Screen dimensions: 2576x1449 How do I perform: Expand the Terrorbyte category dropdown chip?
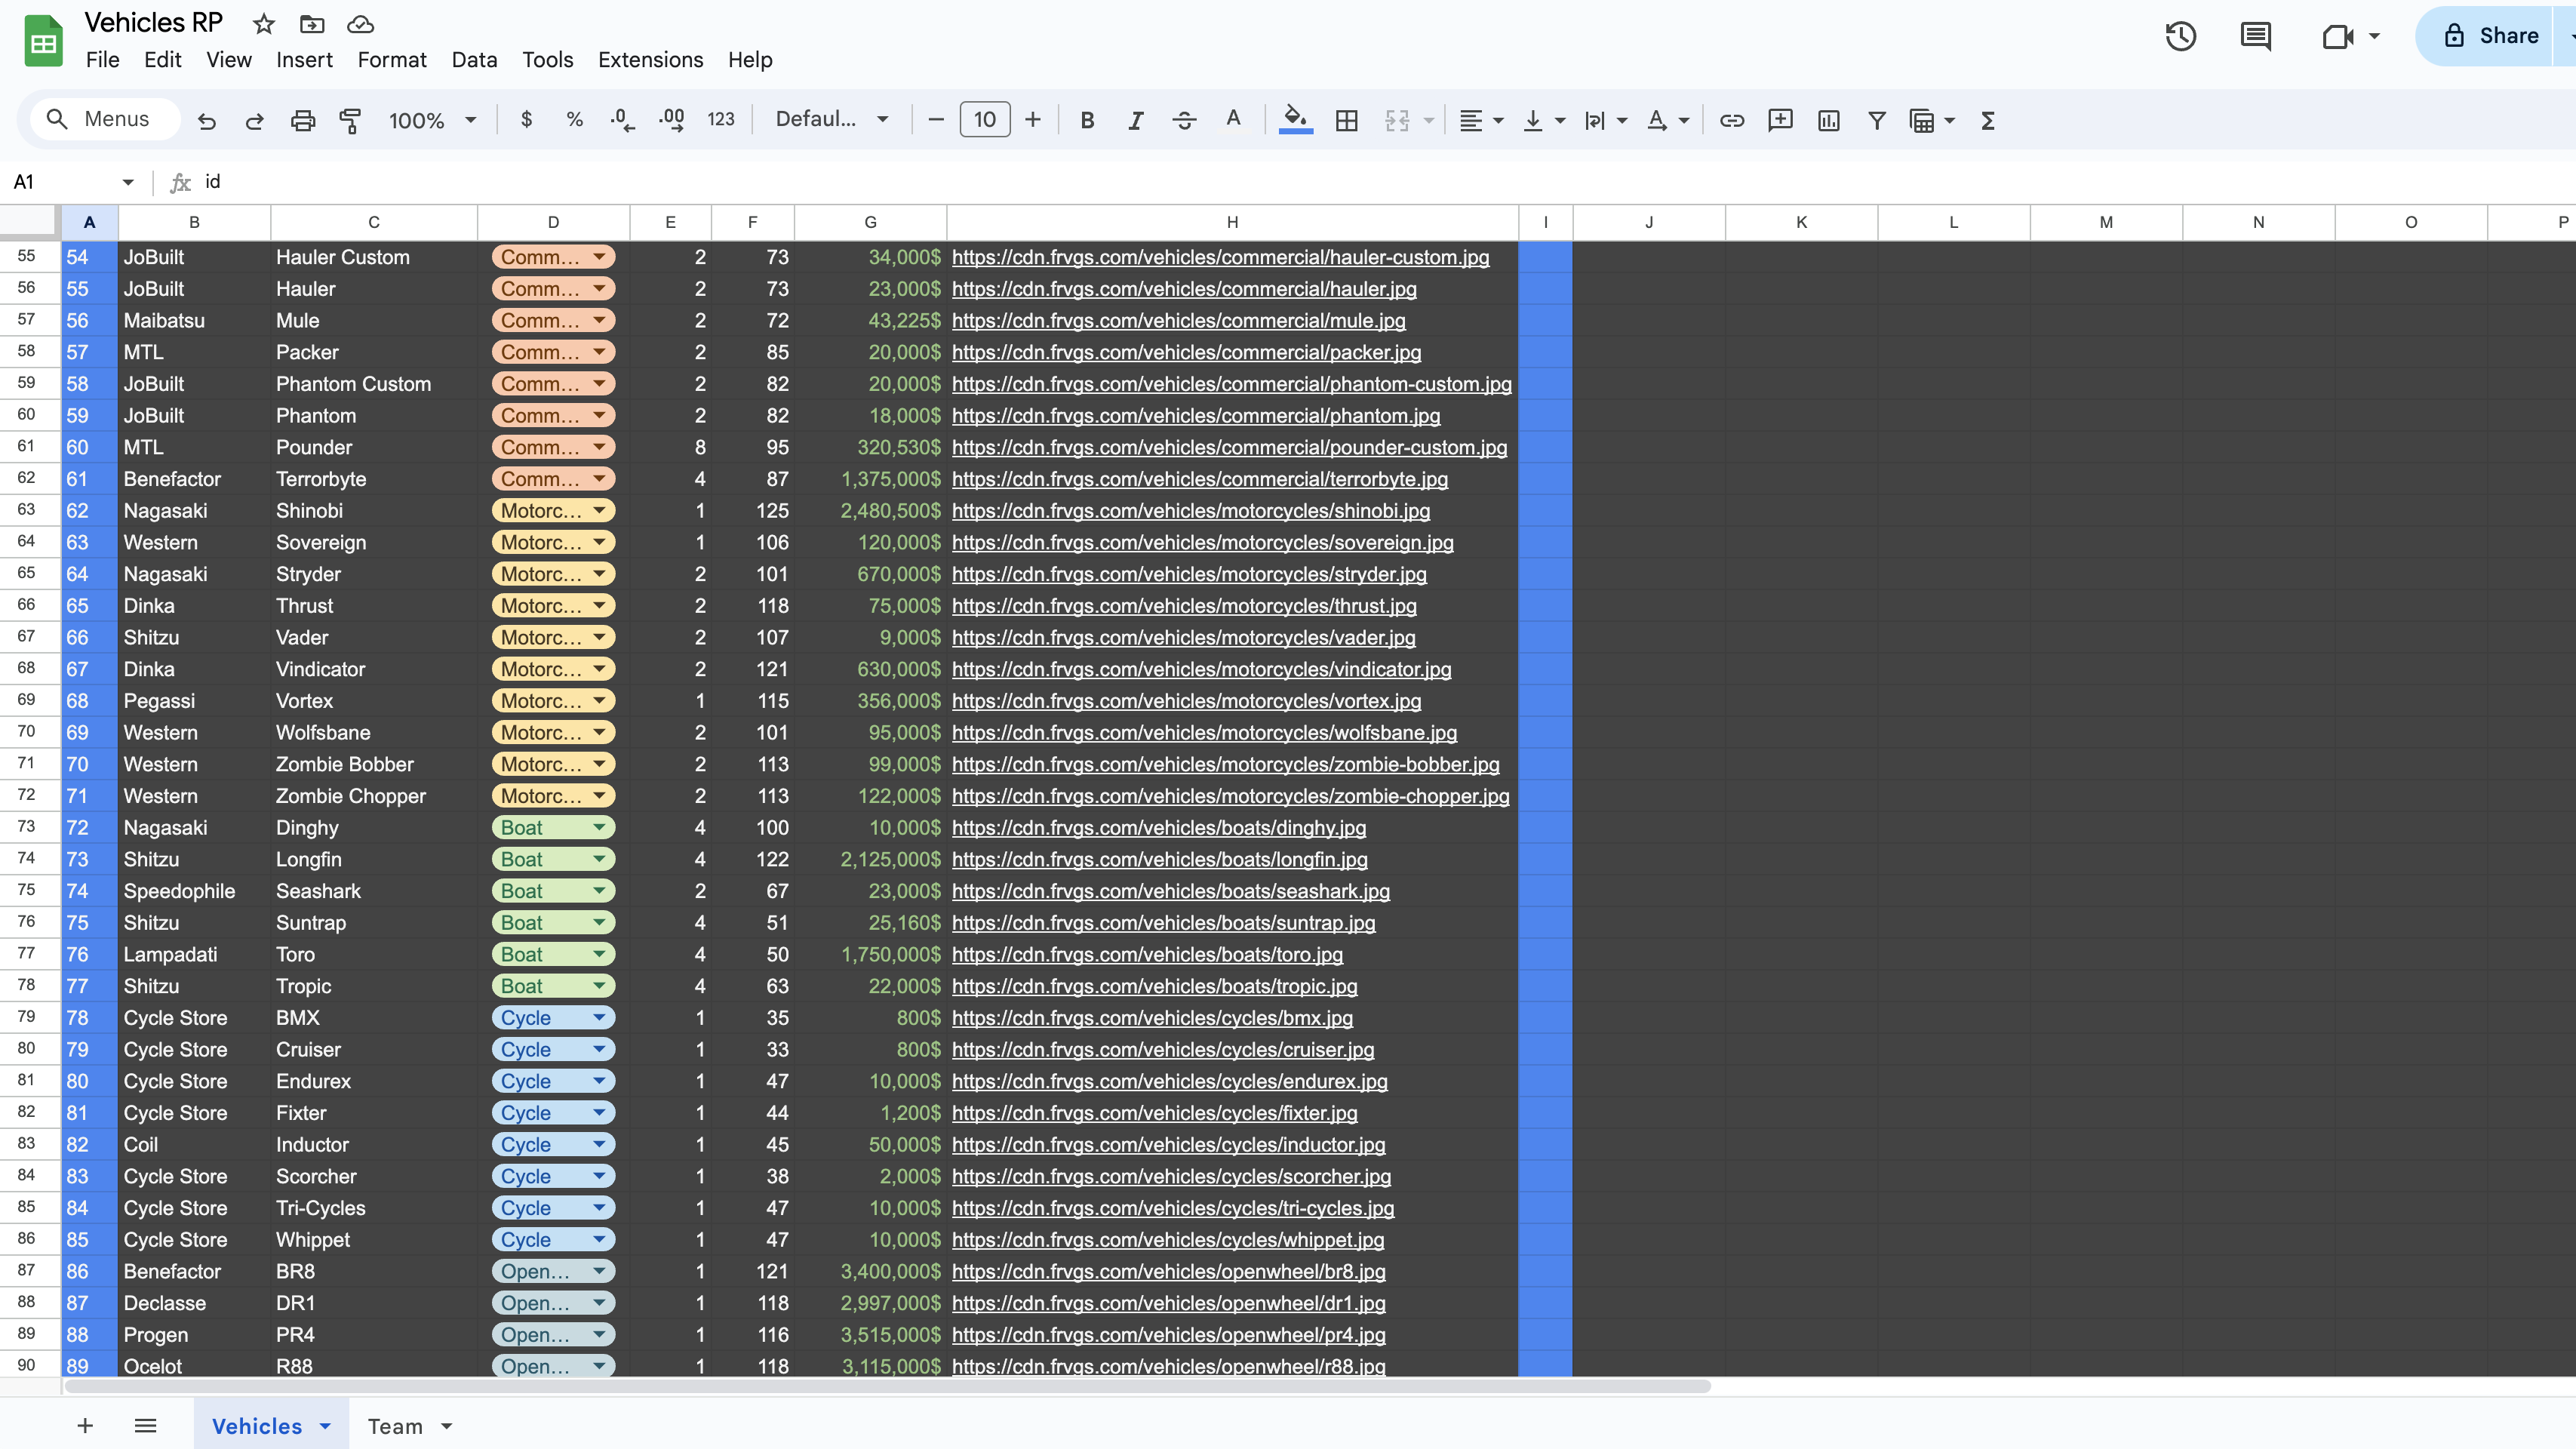click(x=599, y=479)
